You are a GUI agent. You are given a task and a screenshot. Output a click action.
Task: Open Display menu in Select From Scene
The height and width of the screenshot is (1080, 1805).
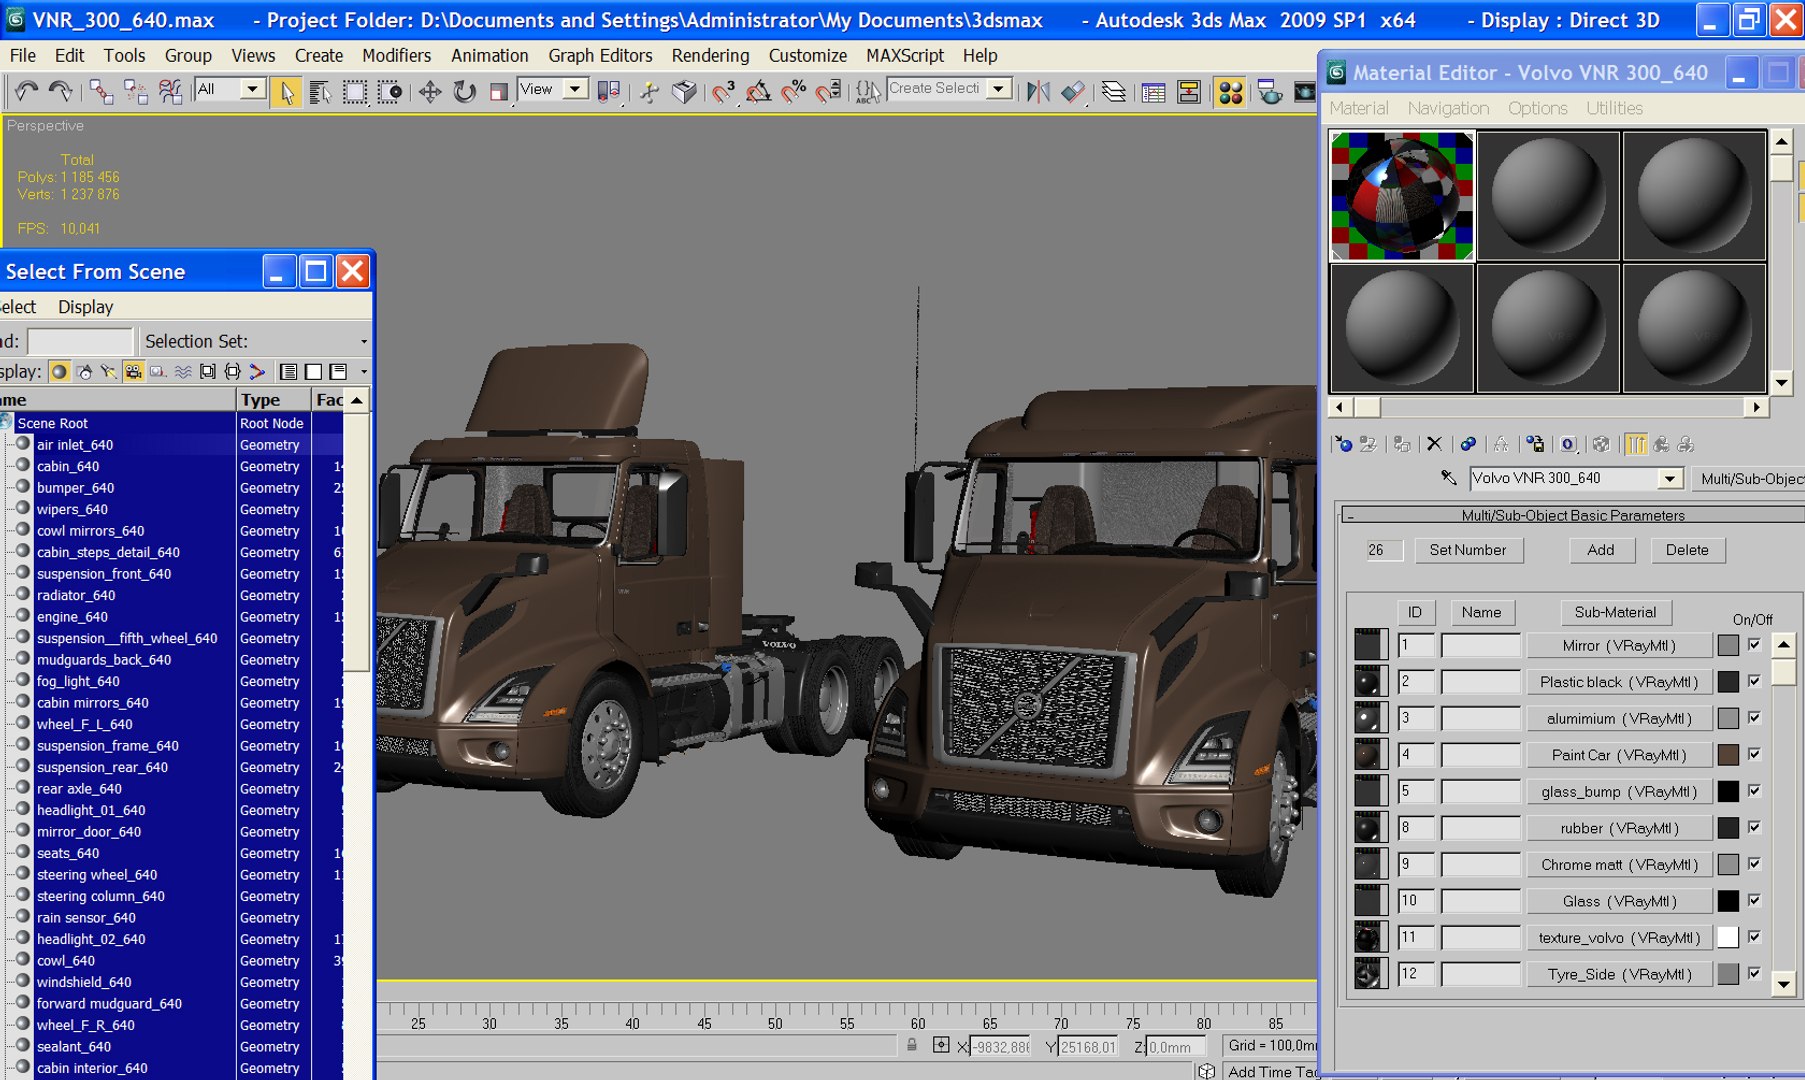85,307
